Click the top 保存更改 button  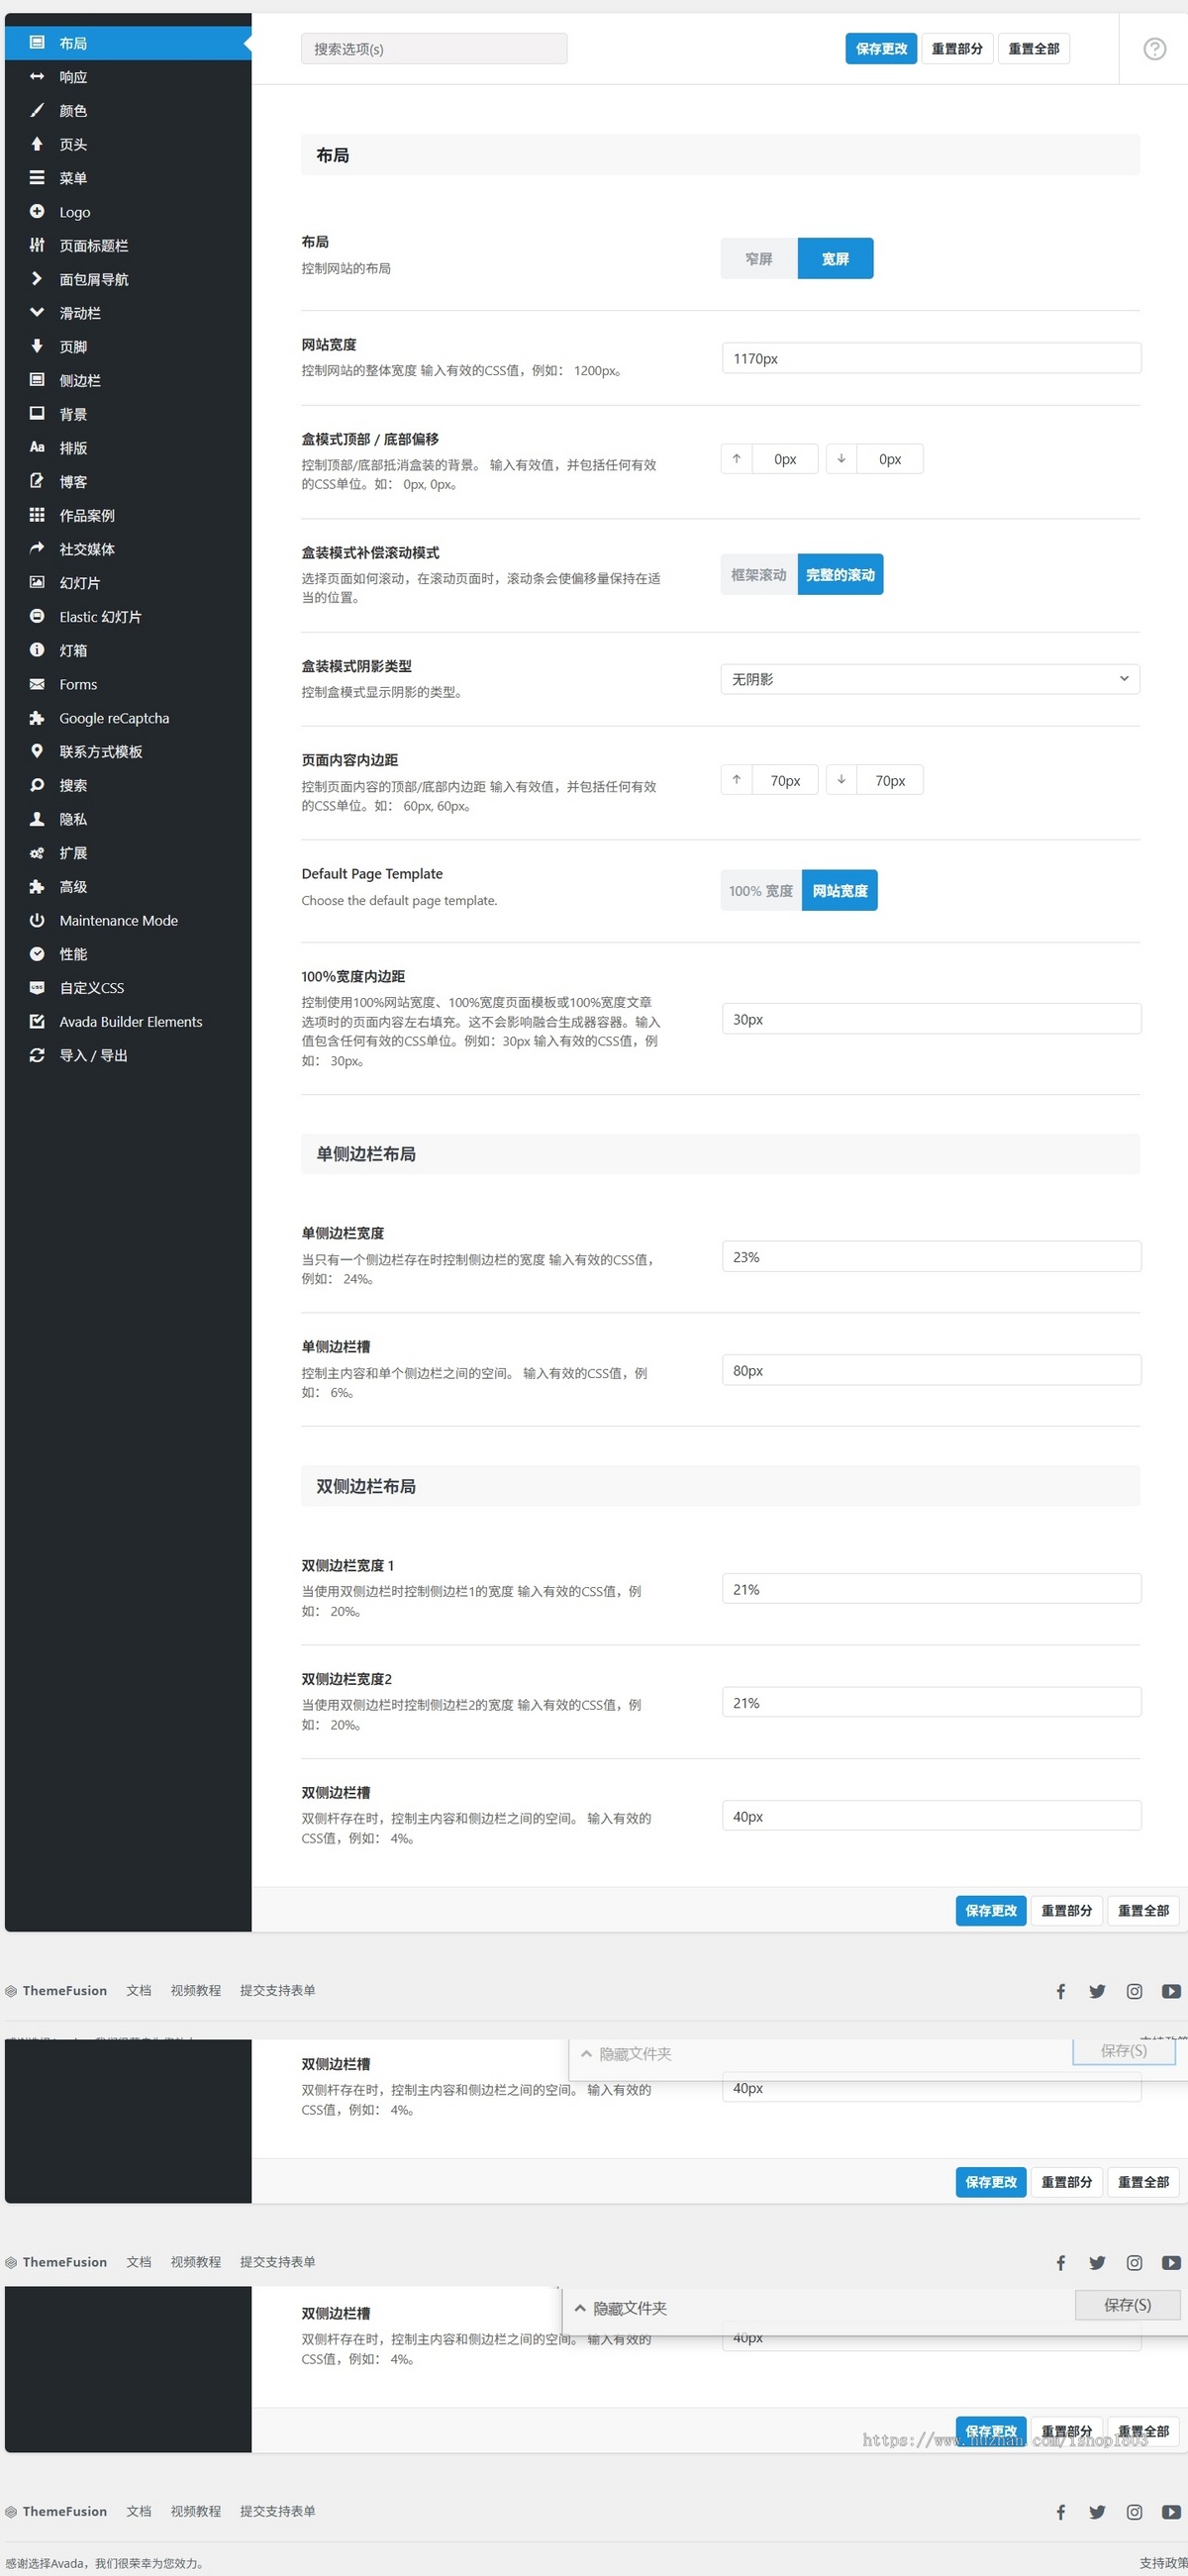(881, 48)
